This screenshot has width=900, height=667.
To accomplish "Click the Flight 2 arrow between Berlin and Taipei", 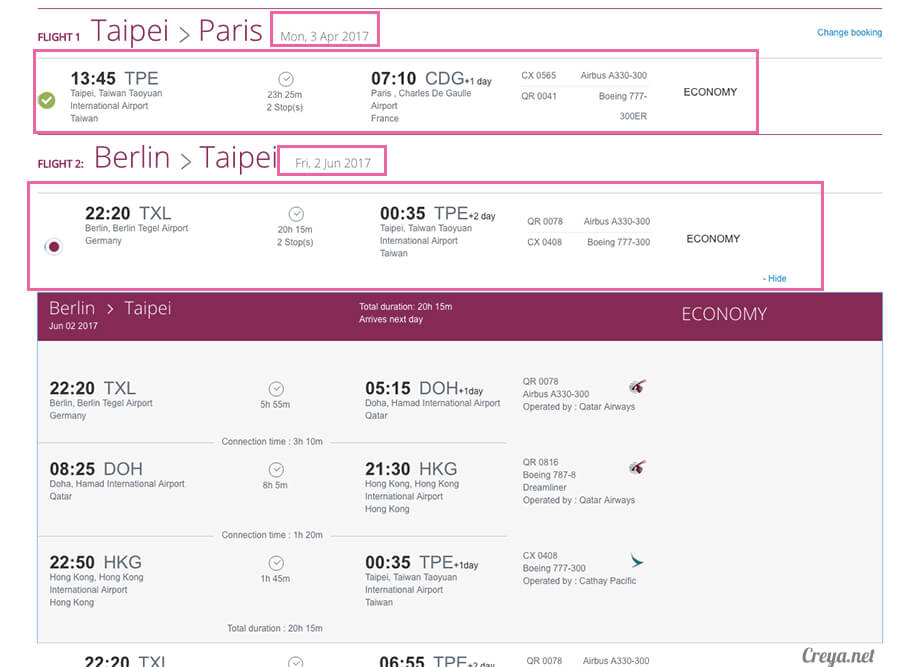I will [x=185, y=161].
